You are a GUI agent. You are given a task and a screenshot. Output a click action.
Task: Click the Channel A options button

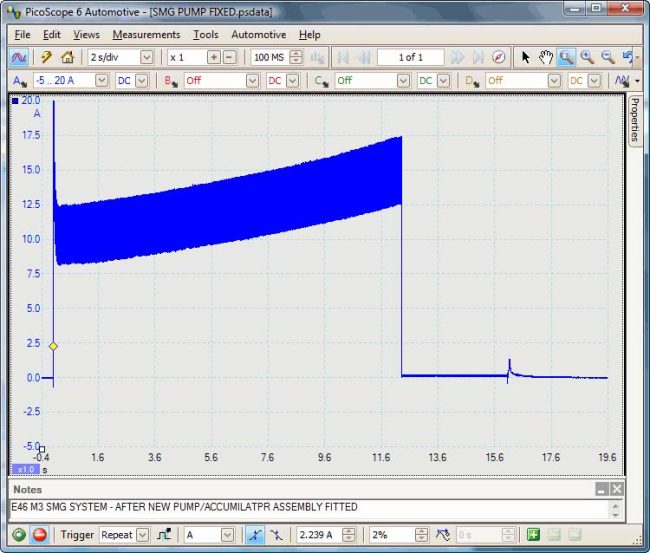coord(19,80)
